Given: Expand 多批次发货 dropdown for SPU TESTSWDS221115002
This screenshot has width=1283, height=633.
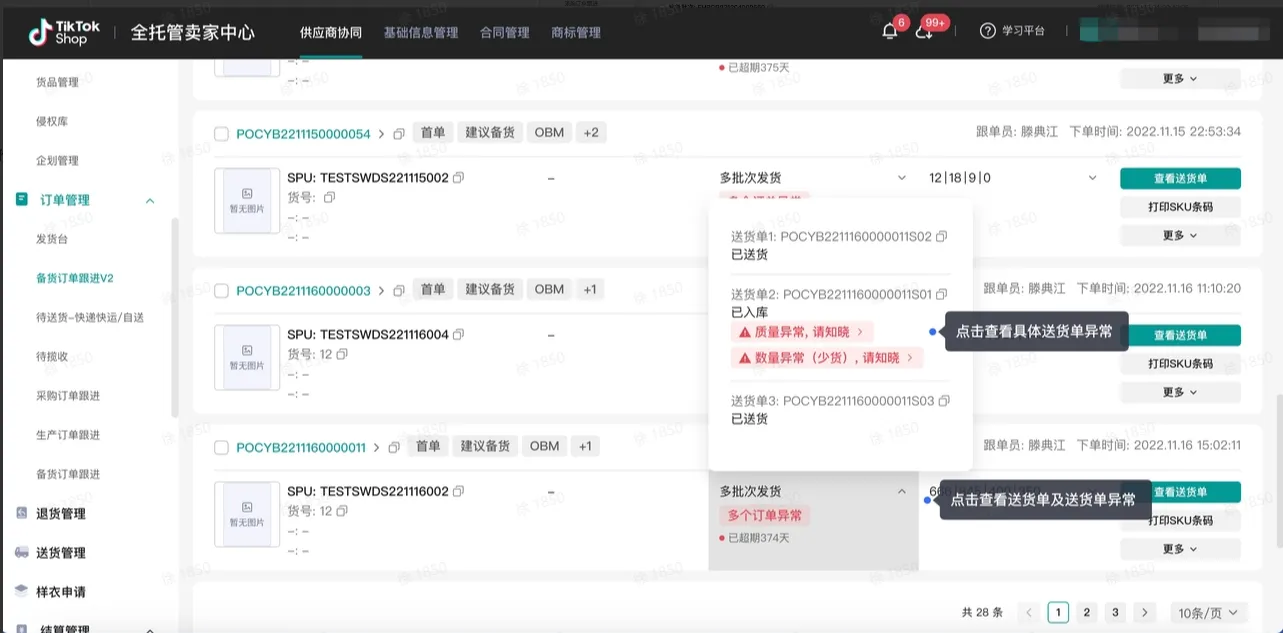Looking at the screenshot, I should (x=901, y=178).
